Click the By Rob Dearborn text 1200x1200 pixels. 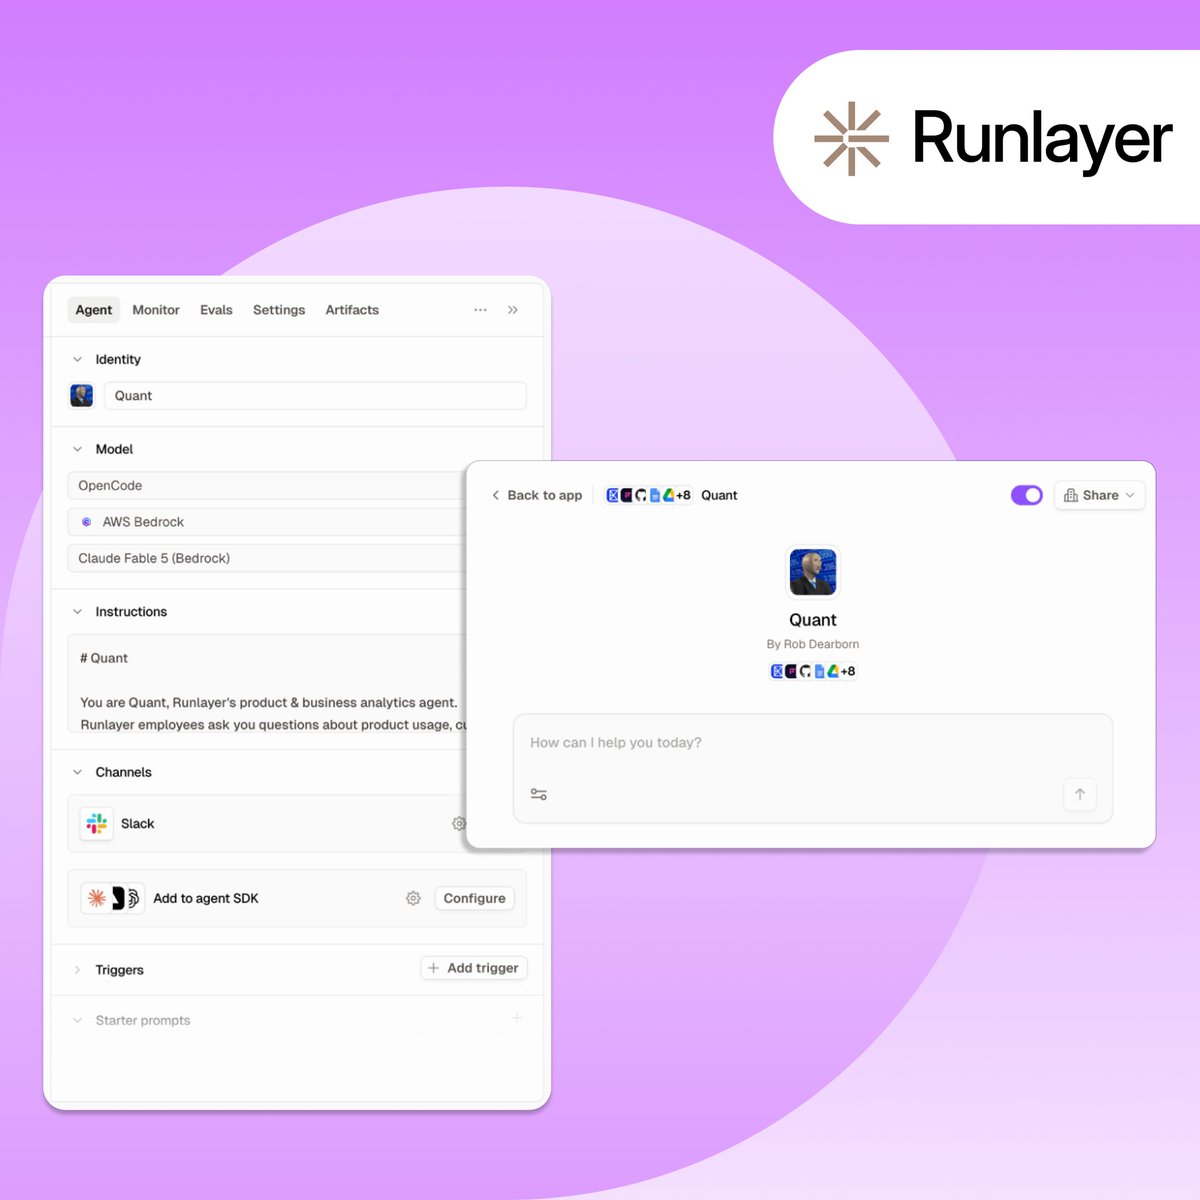813,644
